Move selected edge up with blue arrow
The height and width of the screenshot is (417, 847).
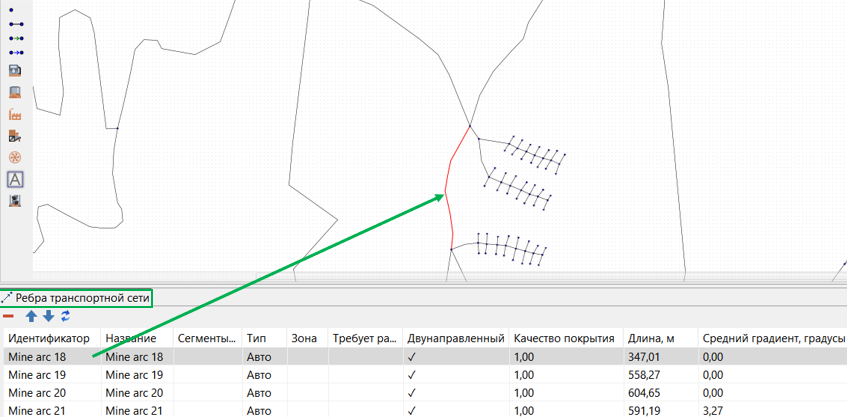(x=31, y=316)
